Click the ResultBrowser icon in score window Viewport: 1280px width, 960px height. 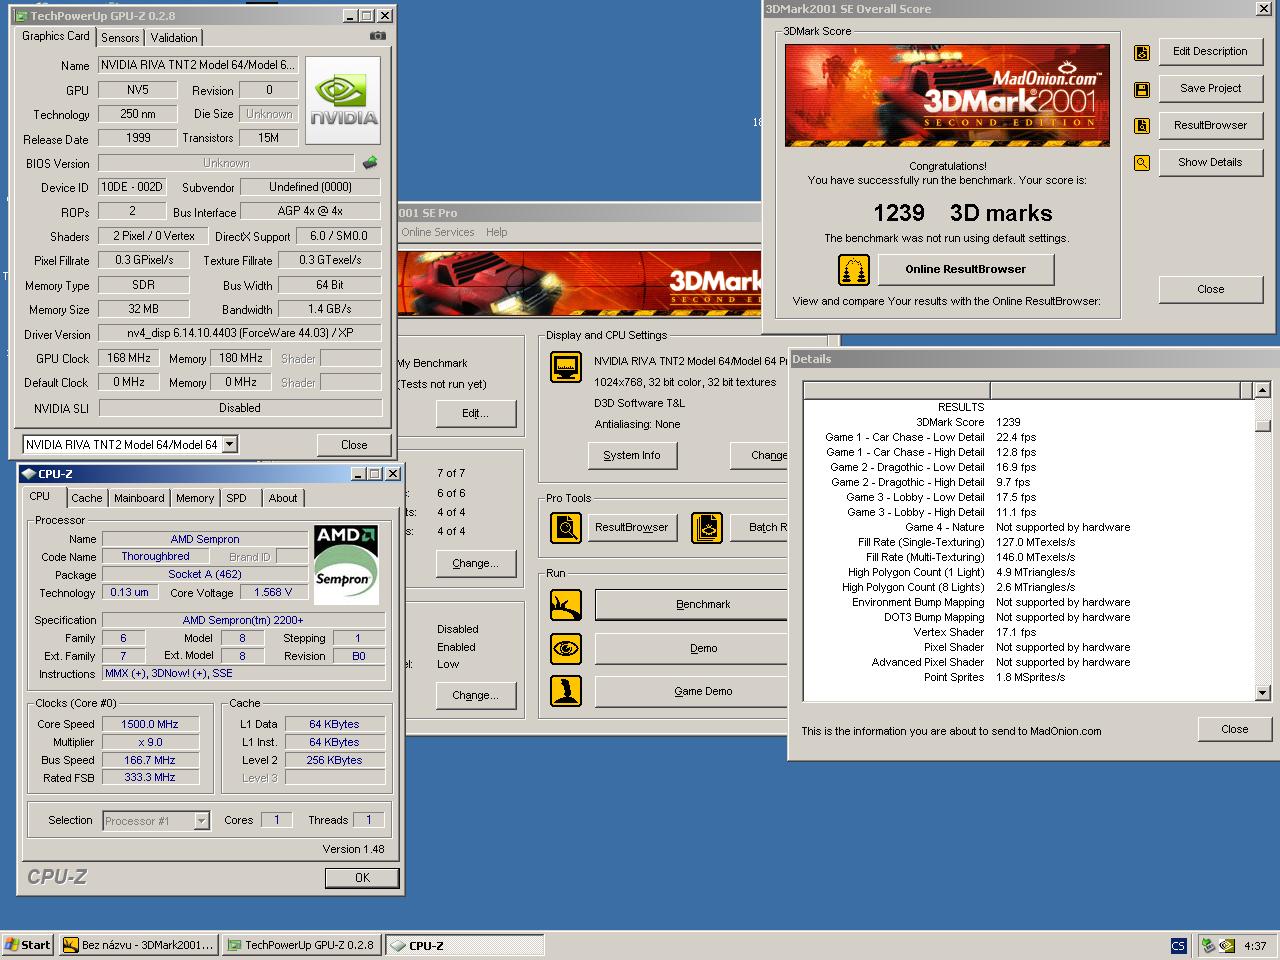1142,126
